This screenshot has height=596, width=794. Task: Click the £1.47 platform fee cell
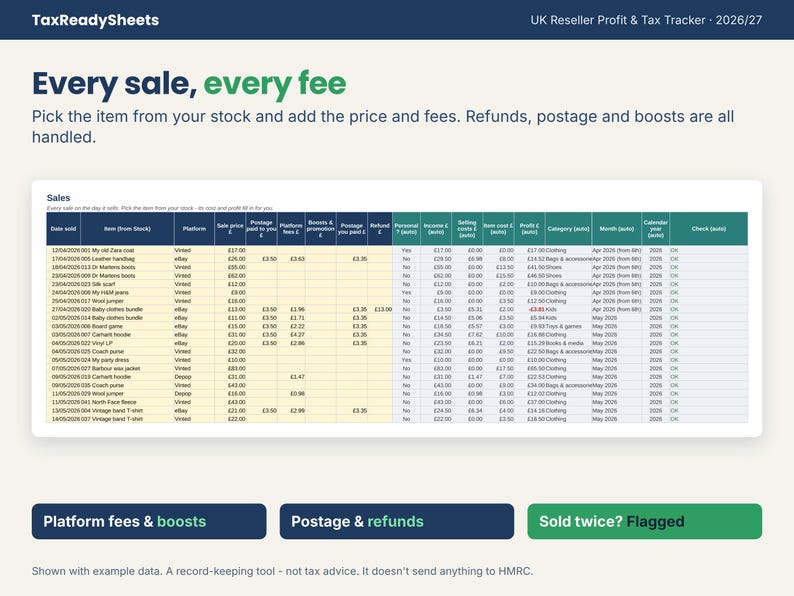(x=291, y=377)
